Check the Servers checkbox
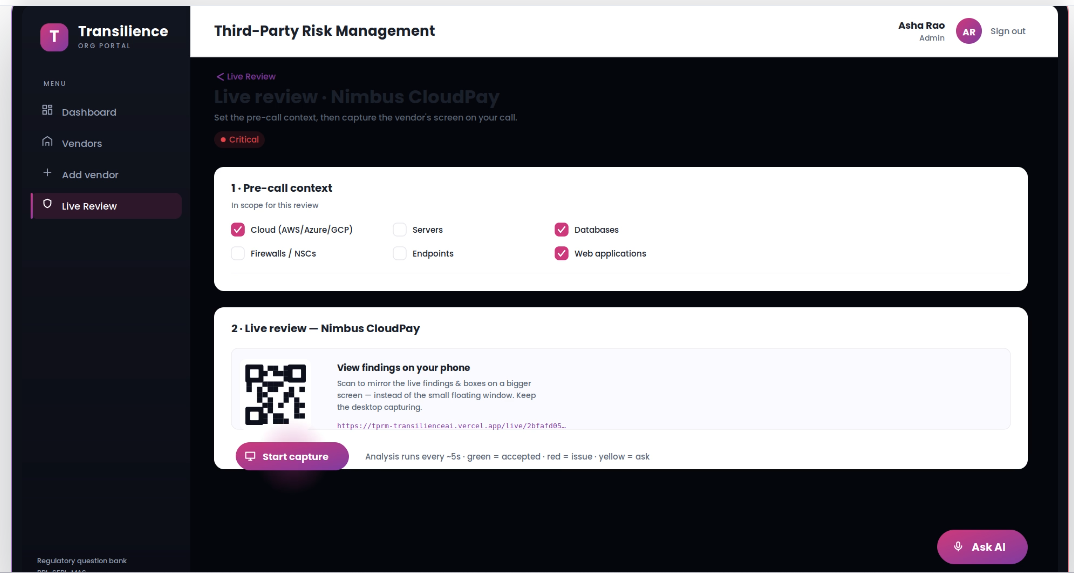This screenshot has width=1074, height=573. (x=399, y=230)
